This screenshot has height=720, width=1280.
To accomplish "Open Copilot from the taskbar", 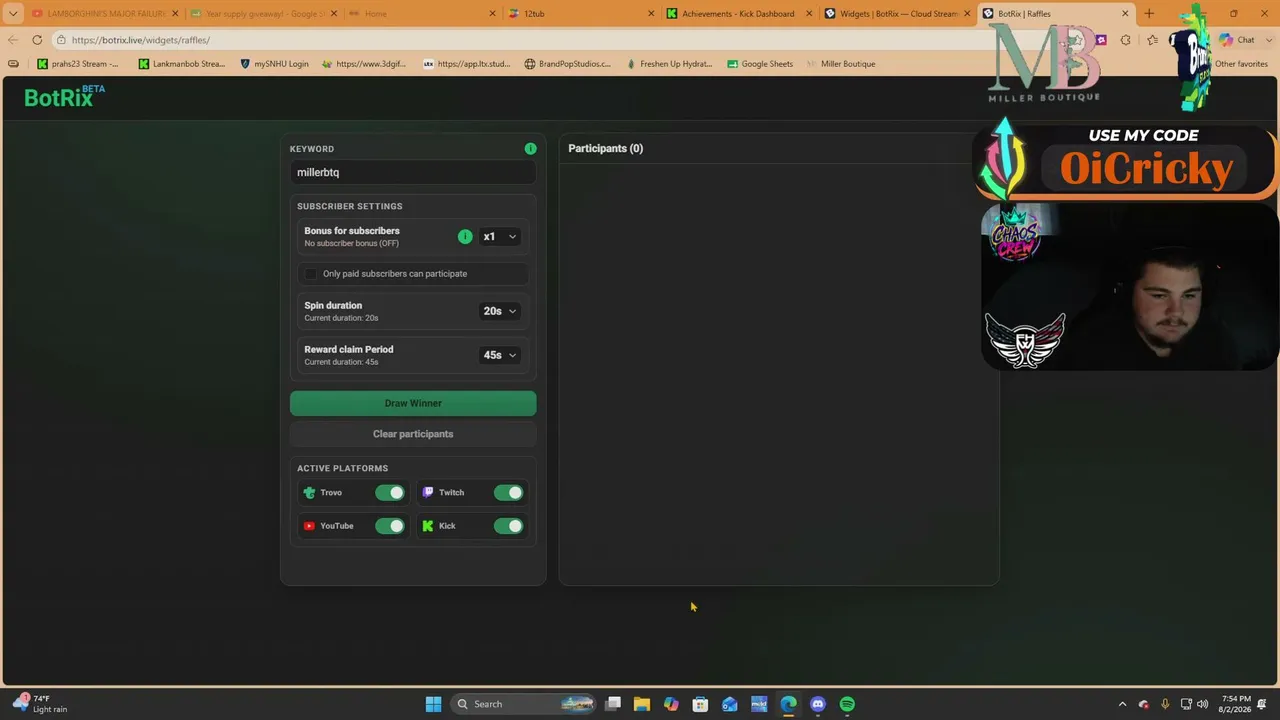I will pos(671,704).
